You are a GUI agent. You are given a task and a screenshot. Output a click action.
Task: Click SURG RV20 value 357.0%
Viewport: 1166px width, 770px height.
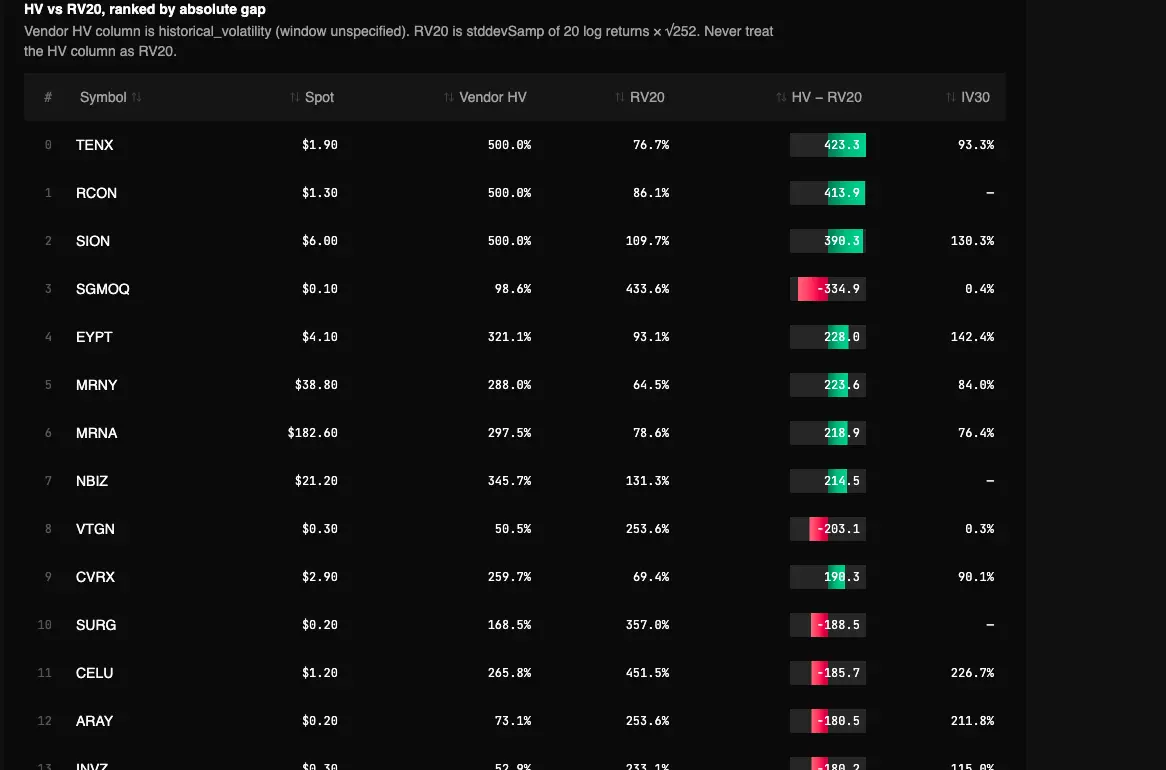(x=648, y=625)
